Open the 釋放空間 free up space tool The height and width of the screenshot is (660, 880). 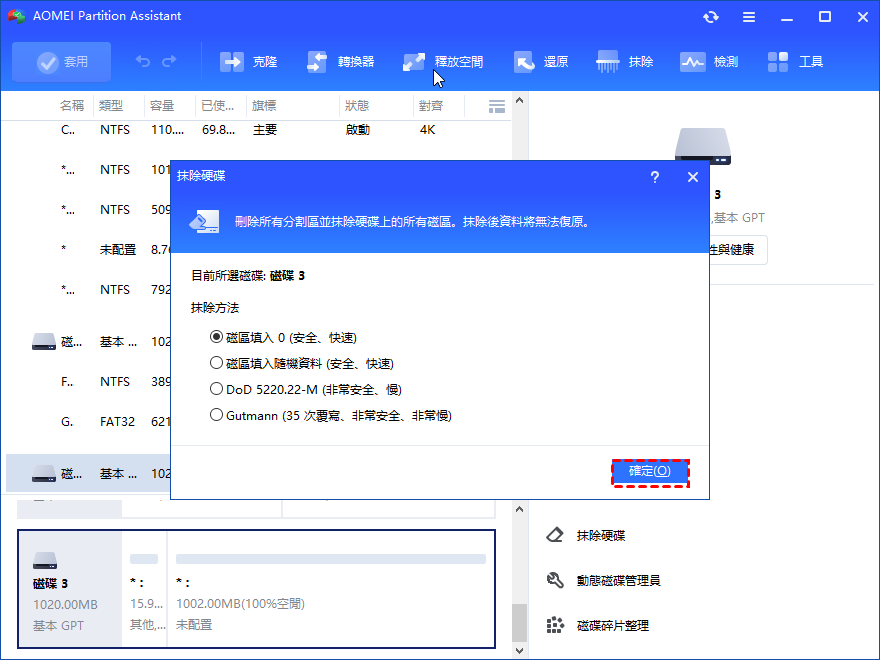point(443,62)
